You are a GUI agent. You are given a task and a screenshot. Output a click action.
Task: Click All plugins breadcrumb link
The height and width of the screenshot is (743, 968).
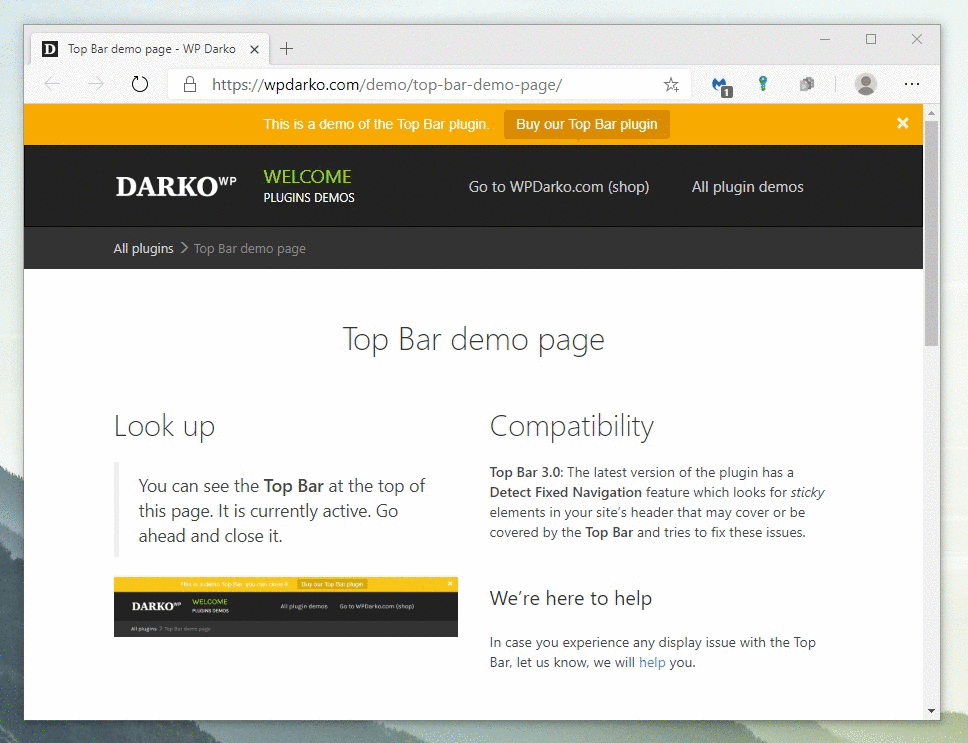click(x=143, y=248)
